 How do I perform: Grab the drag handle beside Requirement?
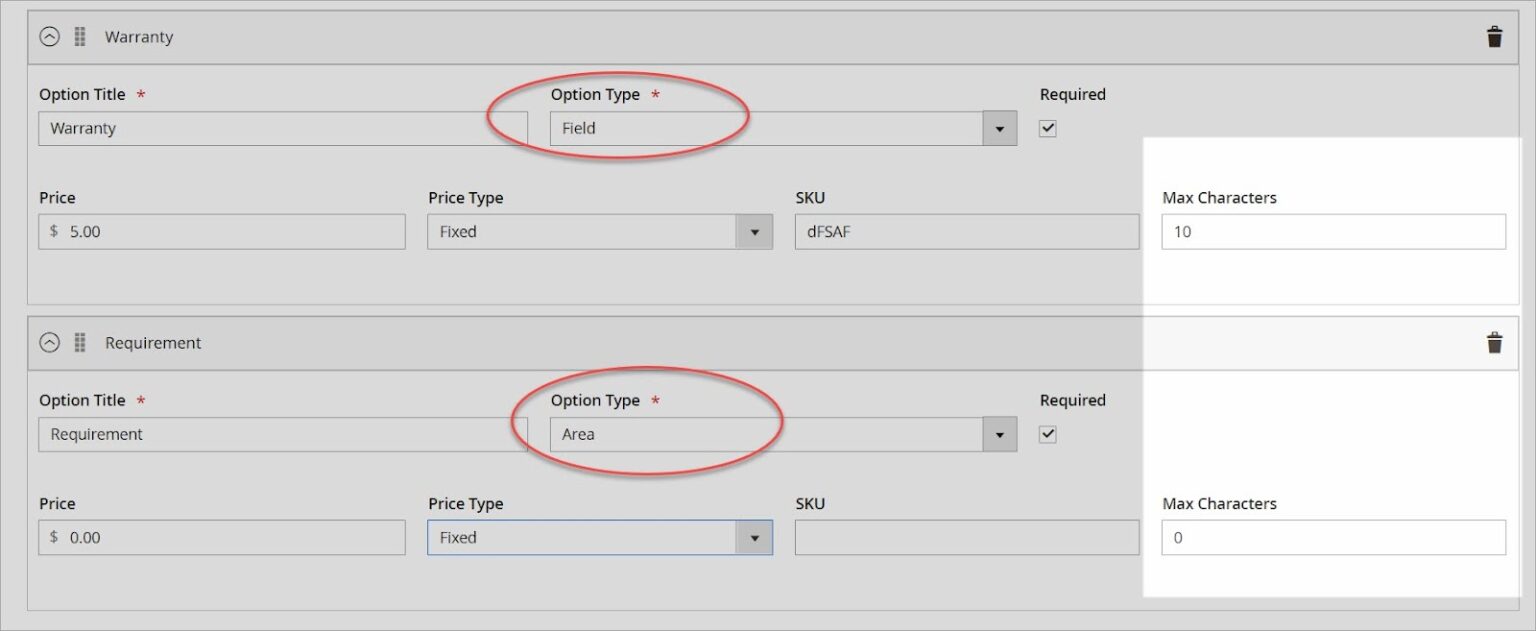[78, 342]
